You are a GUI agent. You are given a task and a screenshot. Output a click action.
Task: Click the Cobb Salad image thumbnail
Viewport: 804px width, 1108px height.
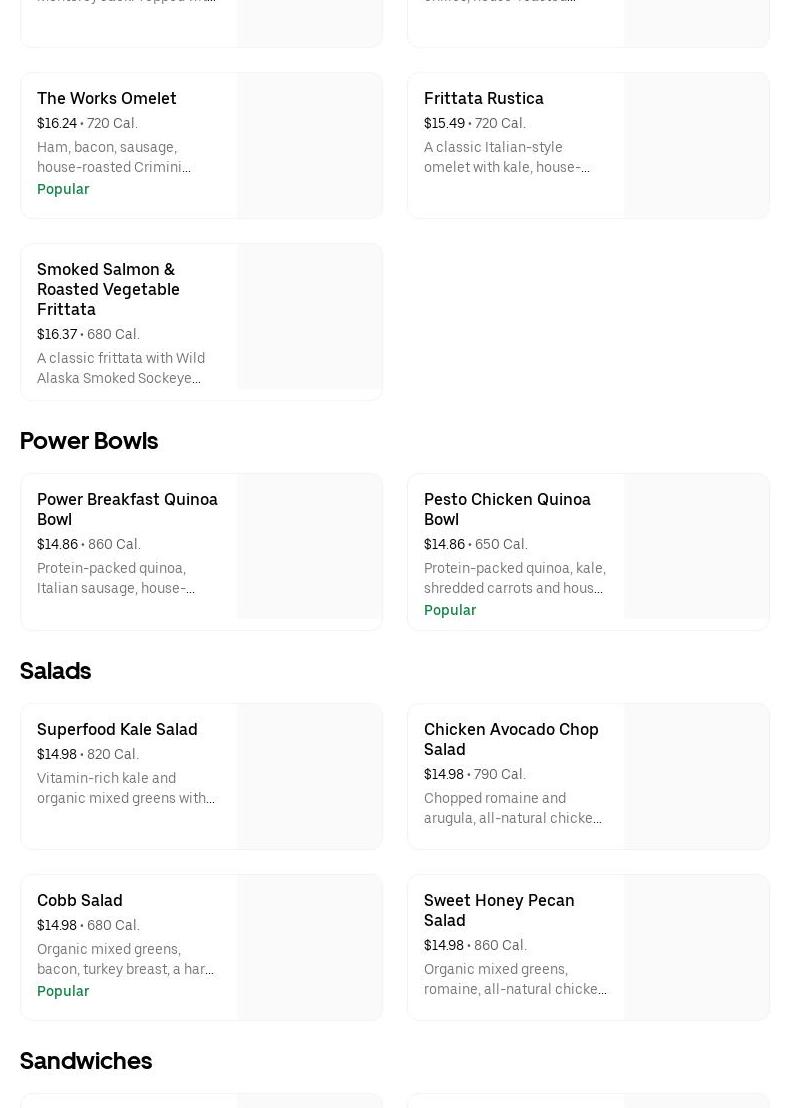[310, 948]
